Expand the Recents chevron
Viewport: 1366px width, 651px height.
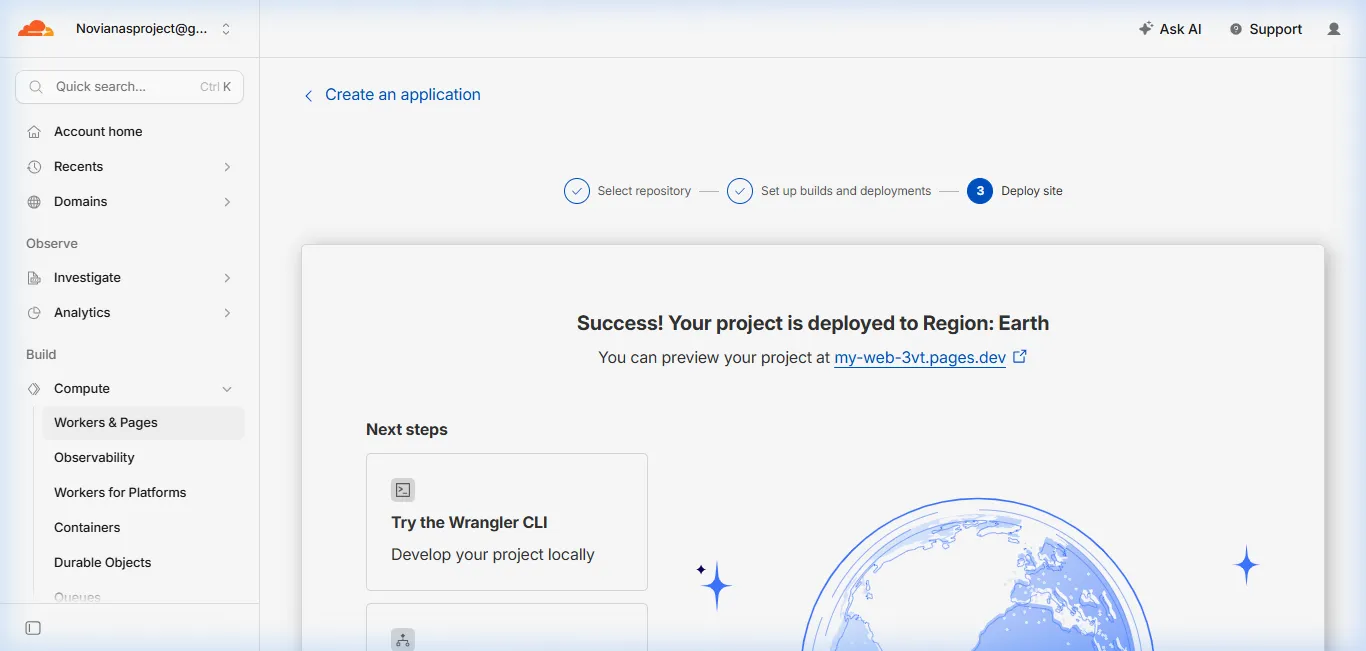[x=227, y=167]
